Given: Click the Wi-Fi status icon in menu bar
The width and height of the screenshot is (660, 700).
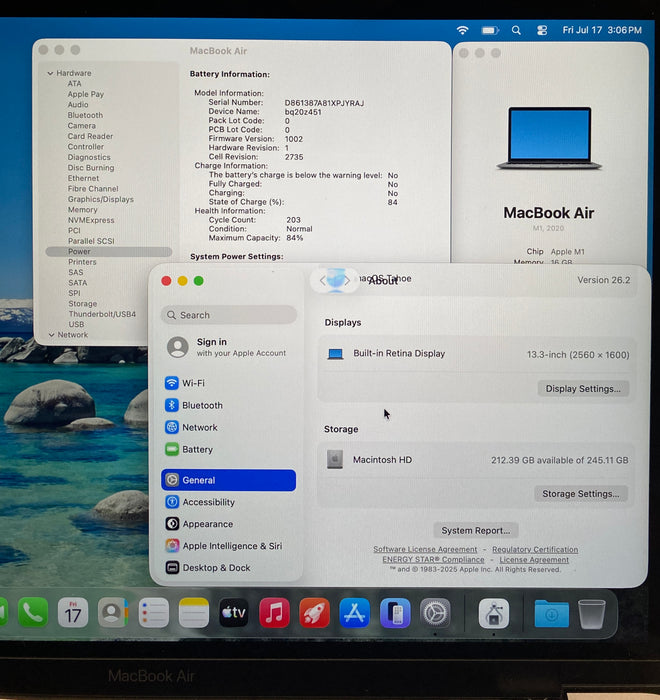Looking at the screenshot, I should 462,30.
